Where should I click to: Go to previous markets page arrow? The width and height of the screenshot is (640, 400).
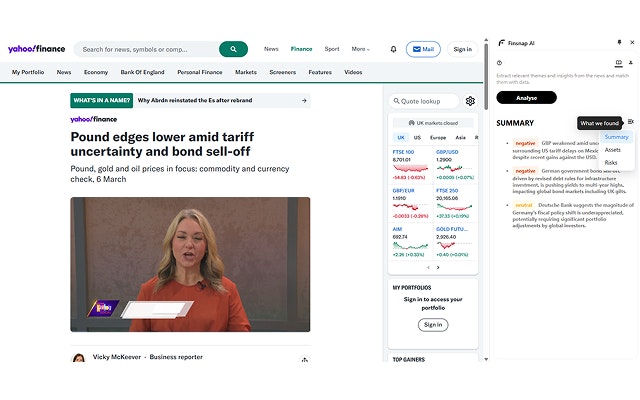[428, 268]
